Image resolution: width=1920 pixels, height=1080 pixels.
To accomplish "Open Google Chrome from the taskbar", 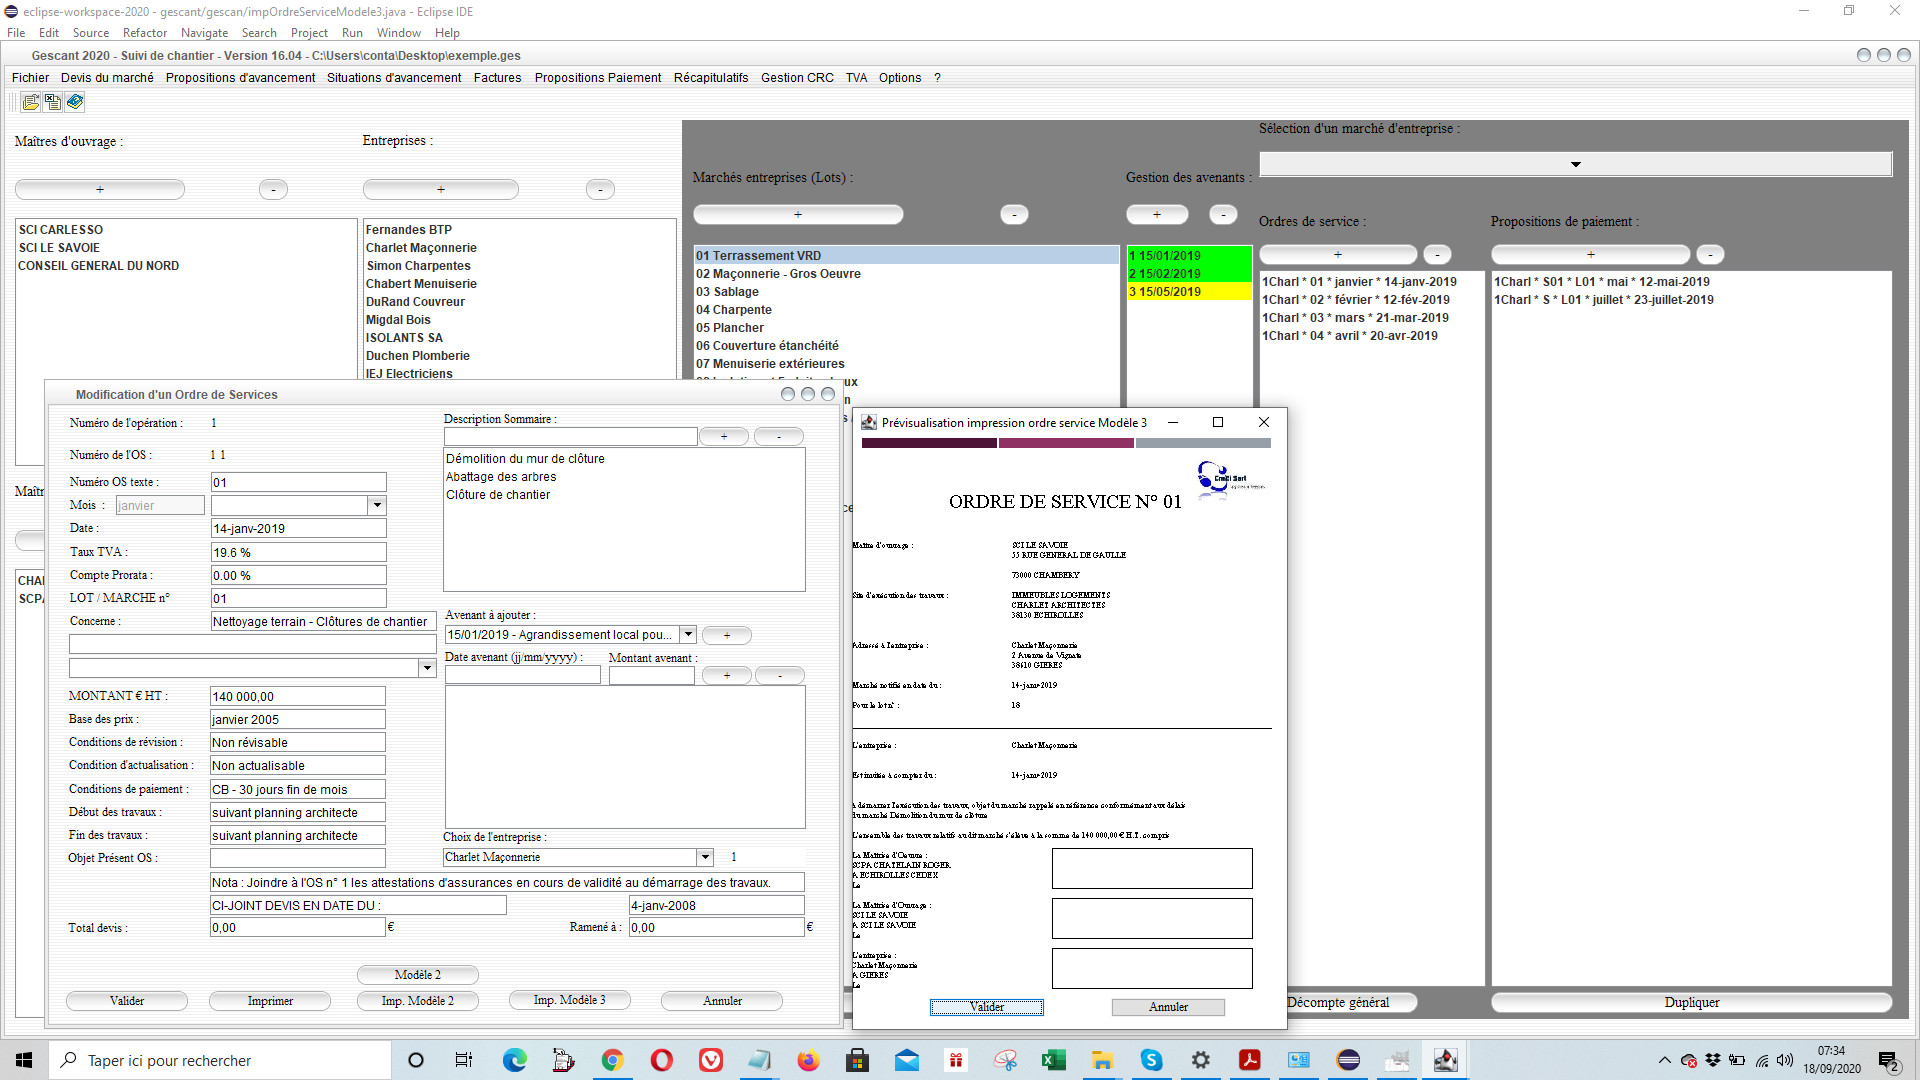I will click(x=612, y=1060).
